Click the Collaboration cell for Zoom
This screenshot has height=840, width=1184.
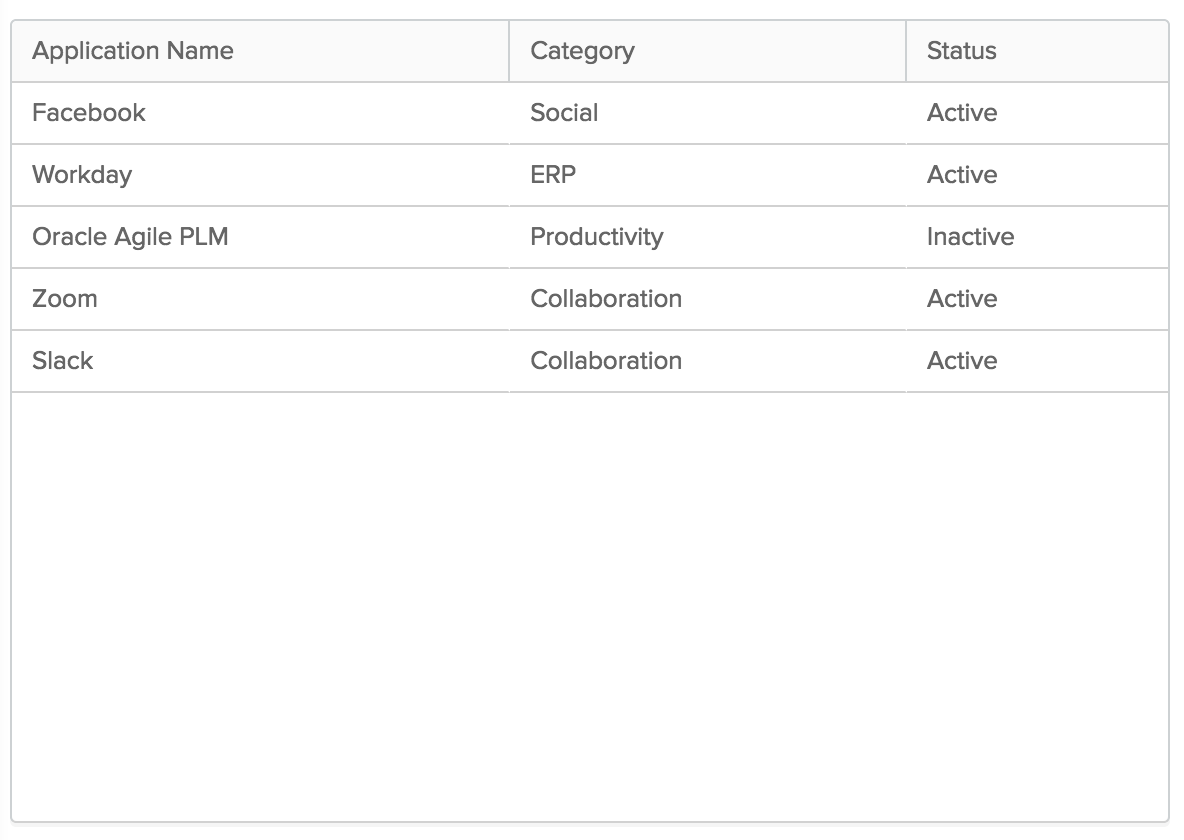pos(606,299)
